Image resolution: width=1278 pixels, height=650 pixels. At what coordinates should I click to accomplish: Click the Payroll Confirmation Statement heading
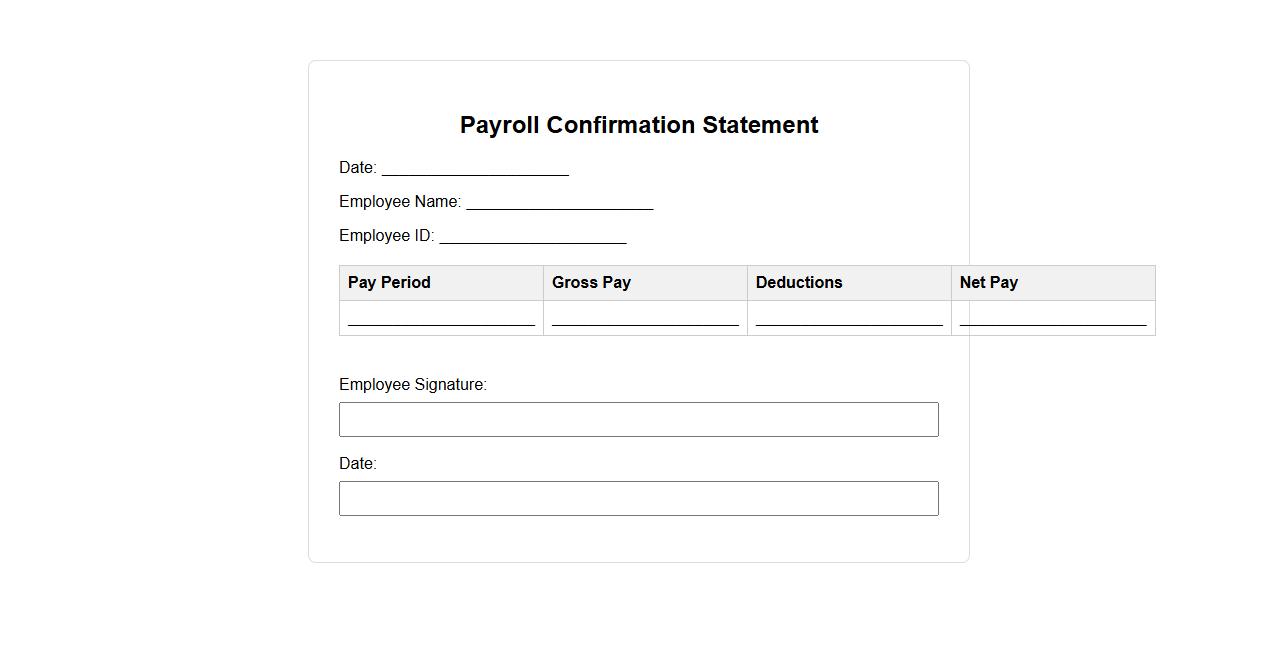coord(639,125)
